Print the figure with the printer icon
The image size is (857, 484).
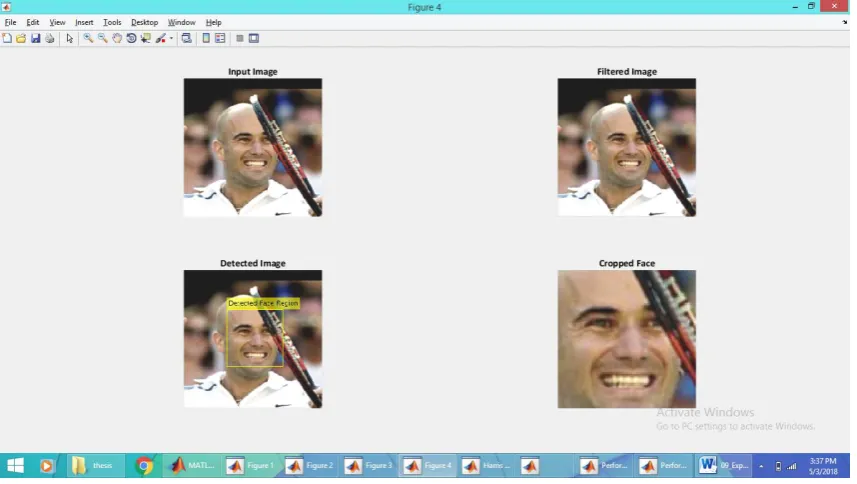point(50,38)
